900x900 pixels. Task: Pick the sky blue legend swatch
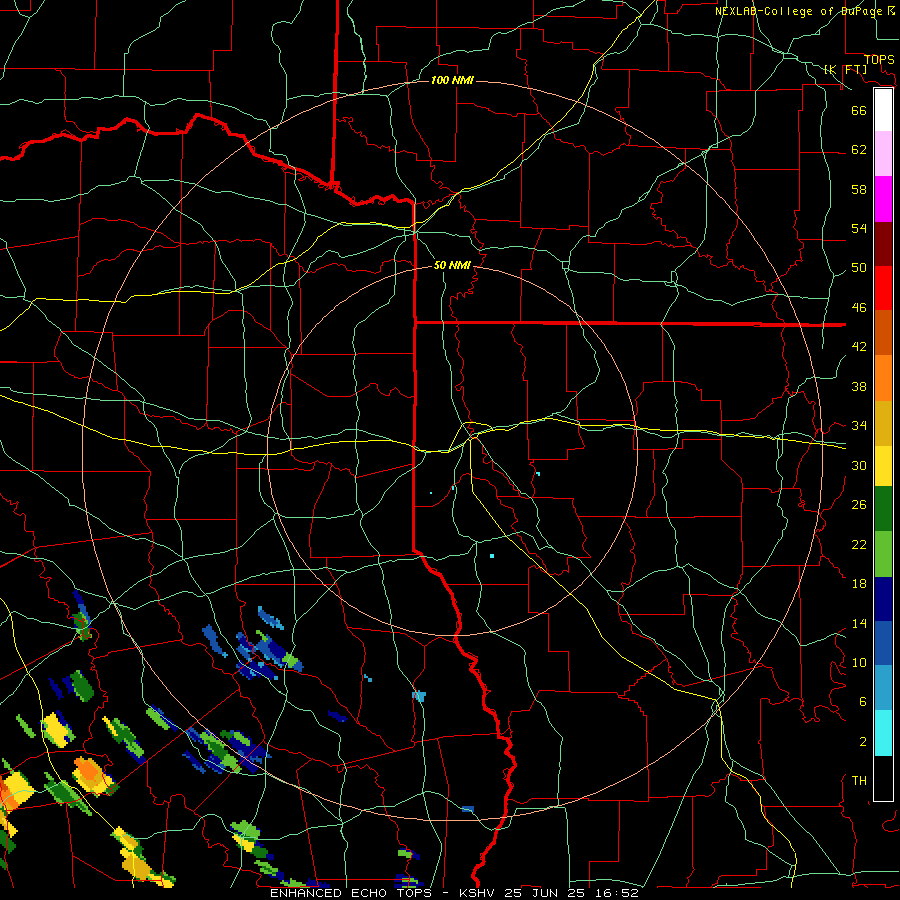(883, 688)
